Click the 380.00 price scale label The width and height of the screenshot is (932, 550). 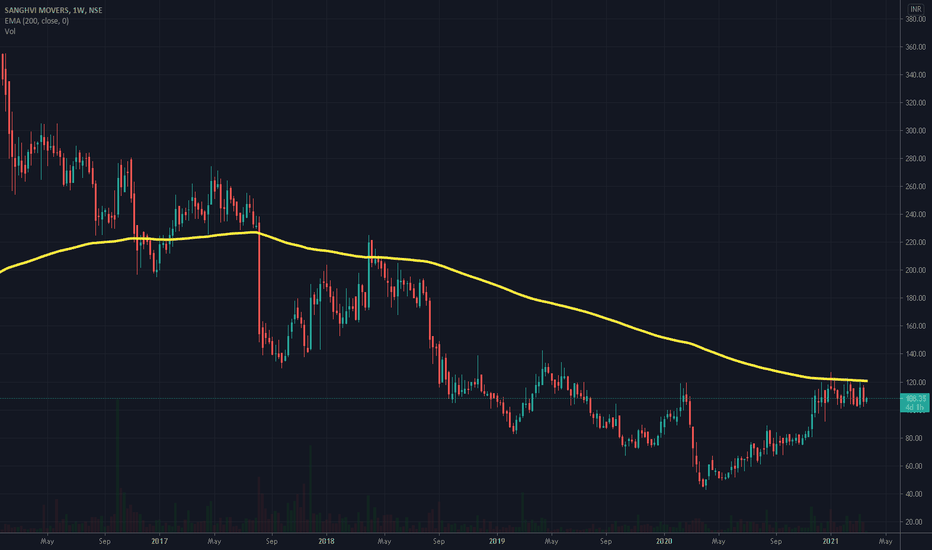click(915, 19)
